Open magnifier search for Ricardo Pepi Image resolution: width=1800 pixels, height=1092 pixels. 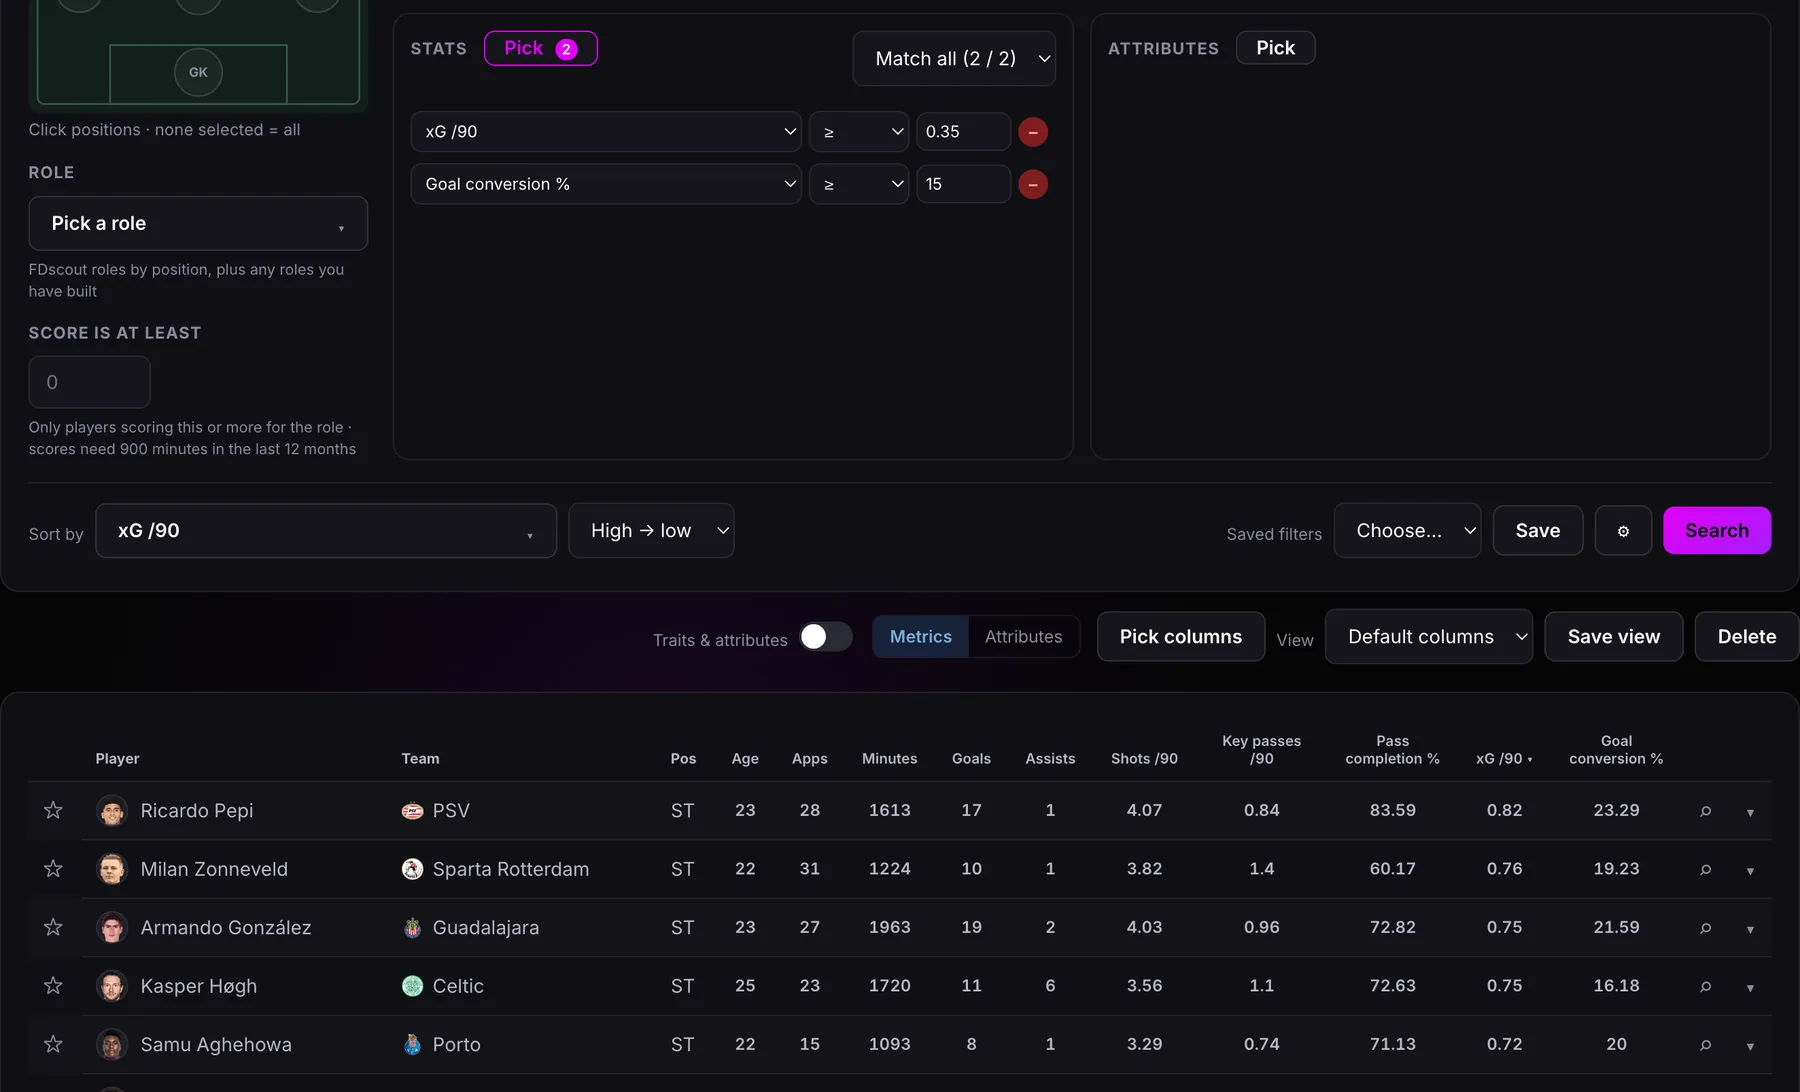point(1705,811)
